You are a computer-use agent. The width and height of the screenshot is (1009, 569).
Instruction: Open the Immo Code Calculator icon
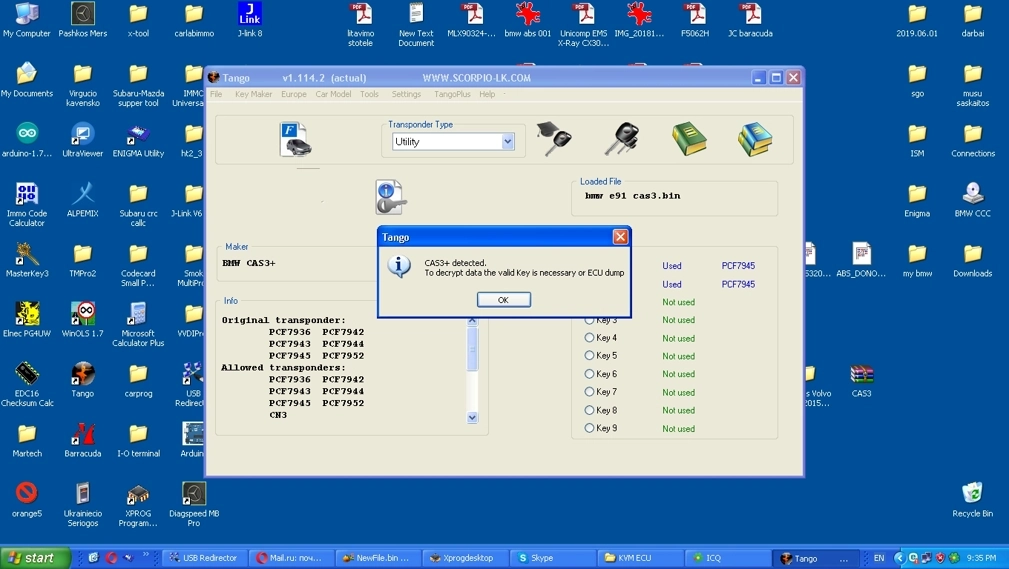tap(26, 204)
